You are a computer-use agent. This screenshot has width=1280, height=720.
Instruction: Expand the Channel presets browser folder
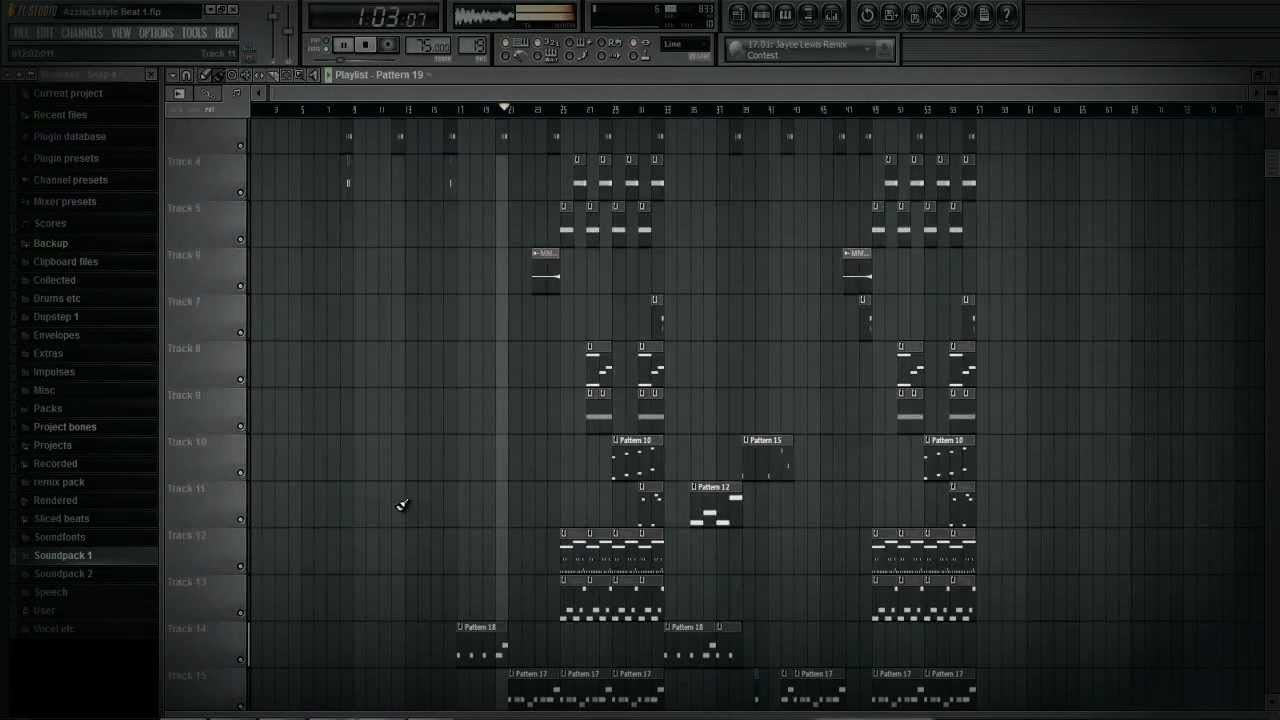(70, 180)
